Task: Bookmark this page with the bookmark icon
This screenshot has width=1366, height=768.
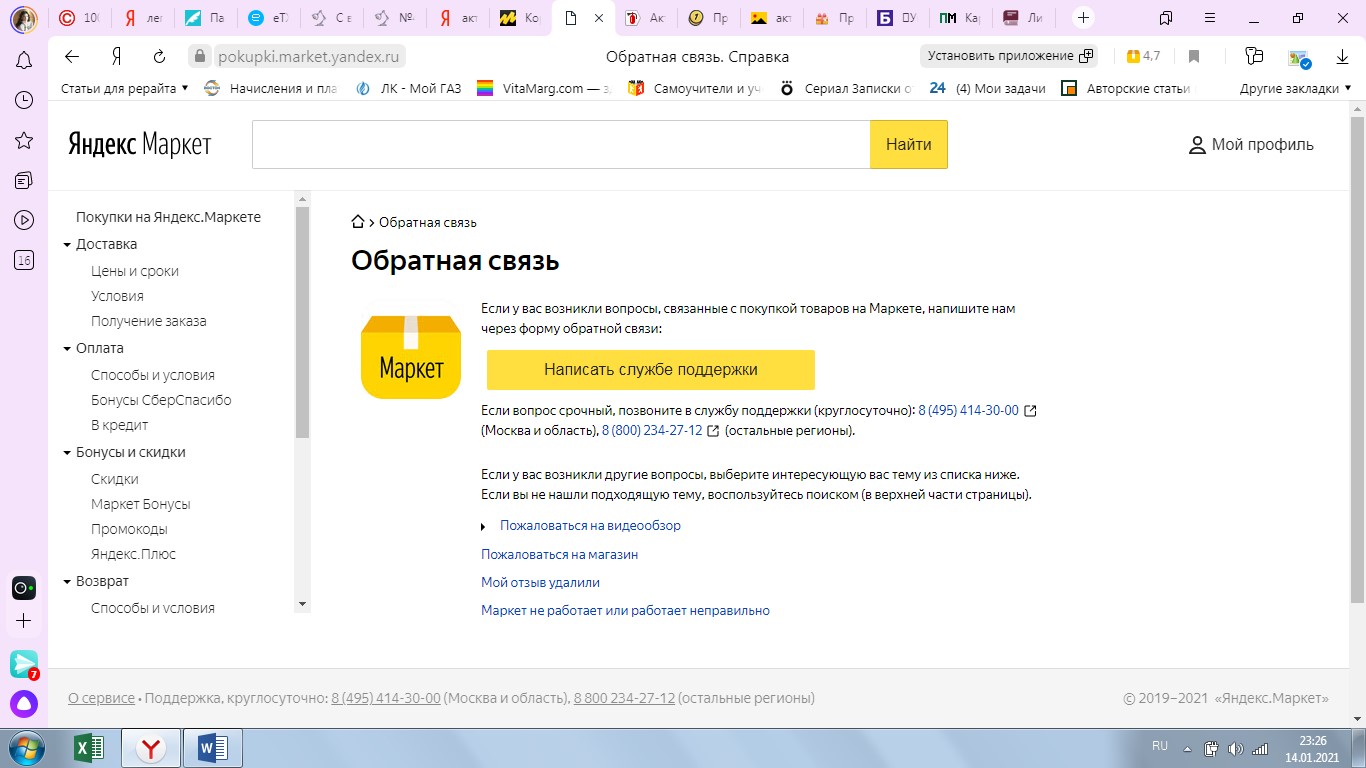Action: pos(1194,56)
